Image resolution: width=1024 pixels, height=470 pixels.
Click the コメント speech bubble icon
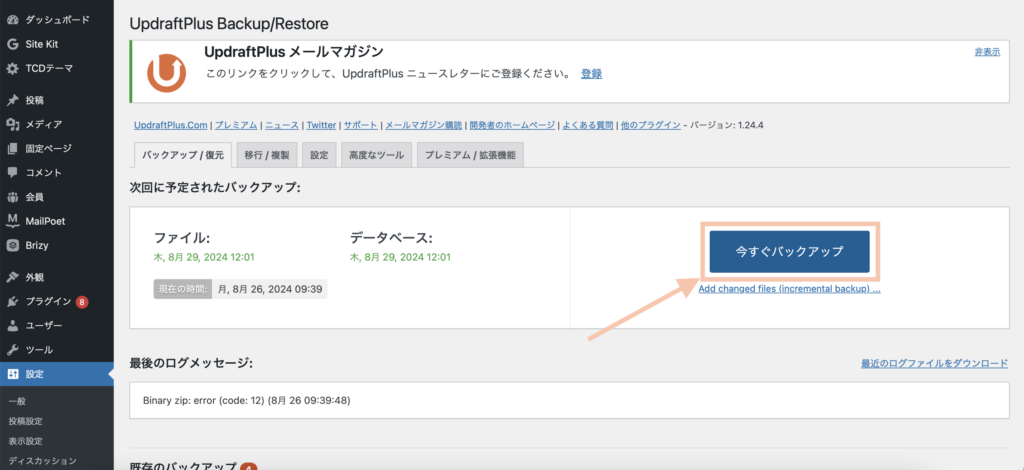pos(12,173)
